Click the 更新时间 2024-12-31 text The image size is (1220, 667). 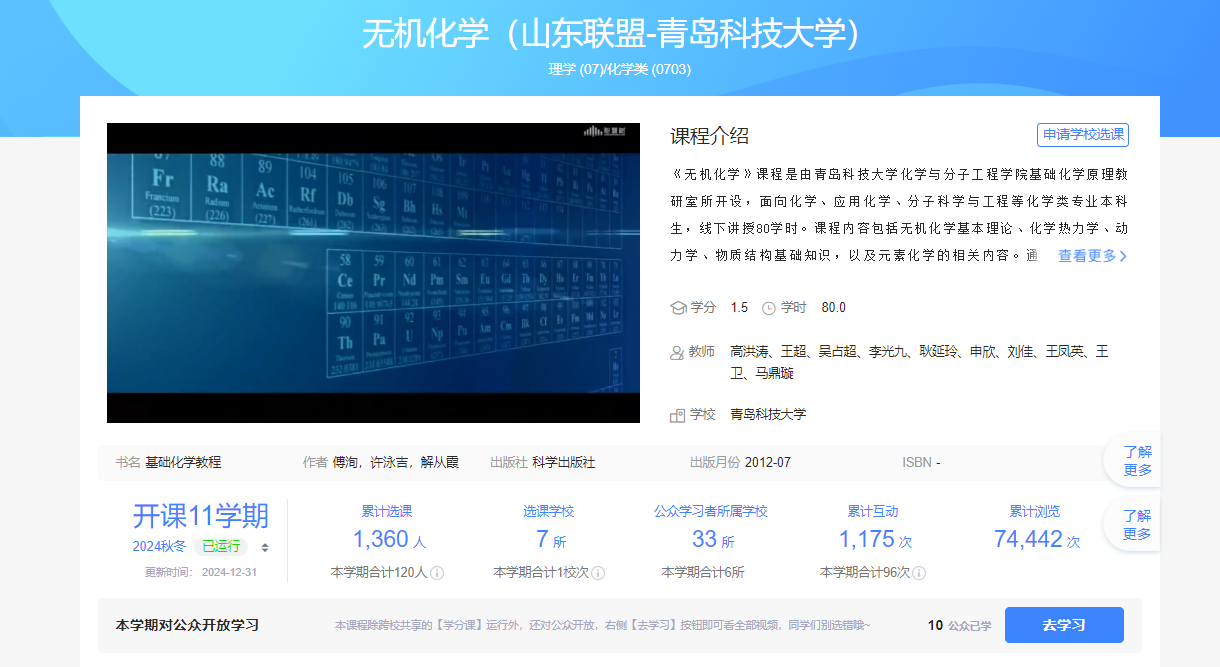point(201,573)
